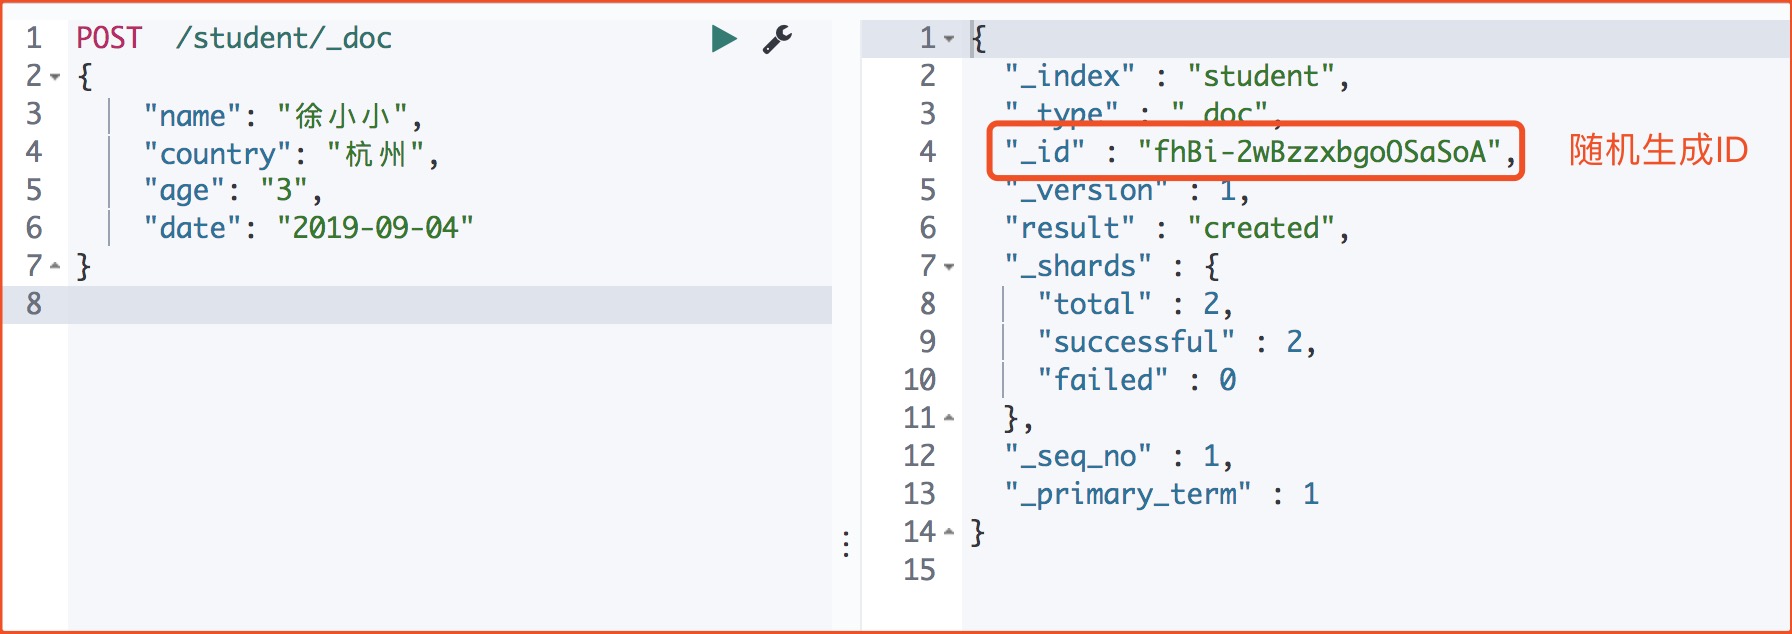The image size is (1792, 634).
Task: Click line number 15 in the response gutter
Action: 919,570
